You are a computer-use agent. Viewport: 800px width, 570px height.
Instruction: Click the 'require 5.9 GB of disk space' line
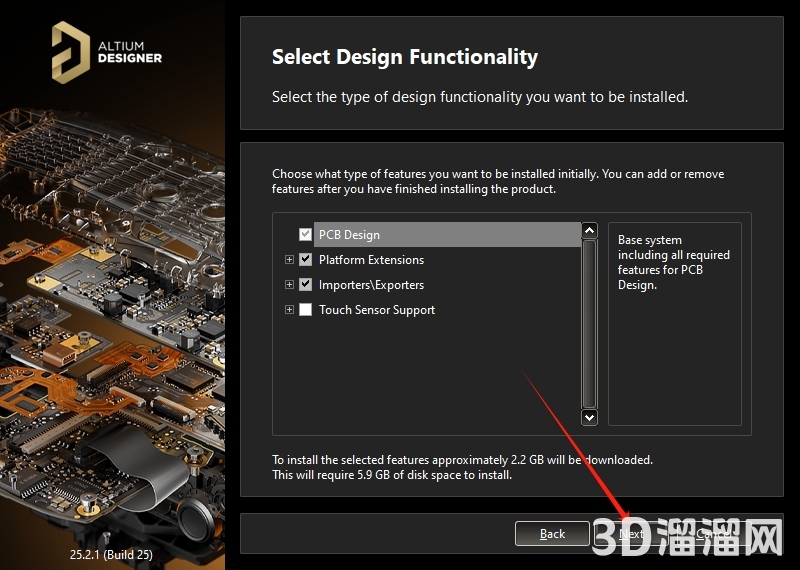391,475
